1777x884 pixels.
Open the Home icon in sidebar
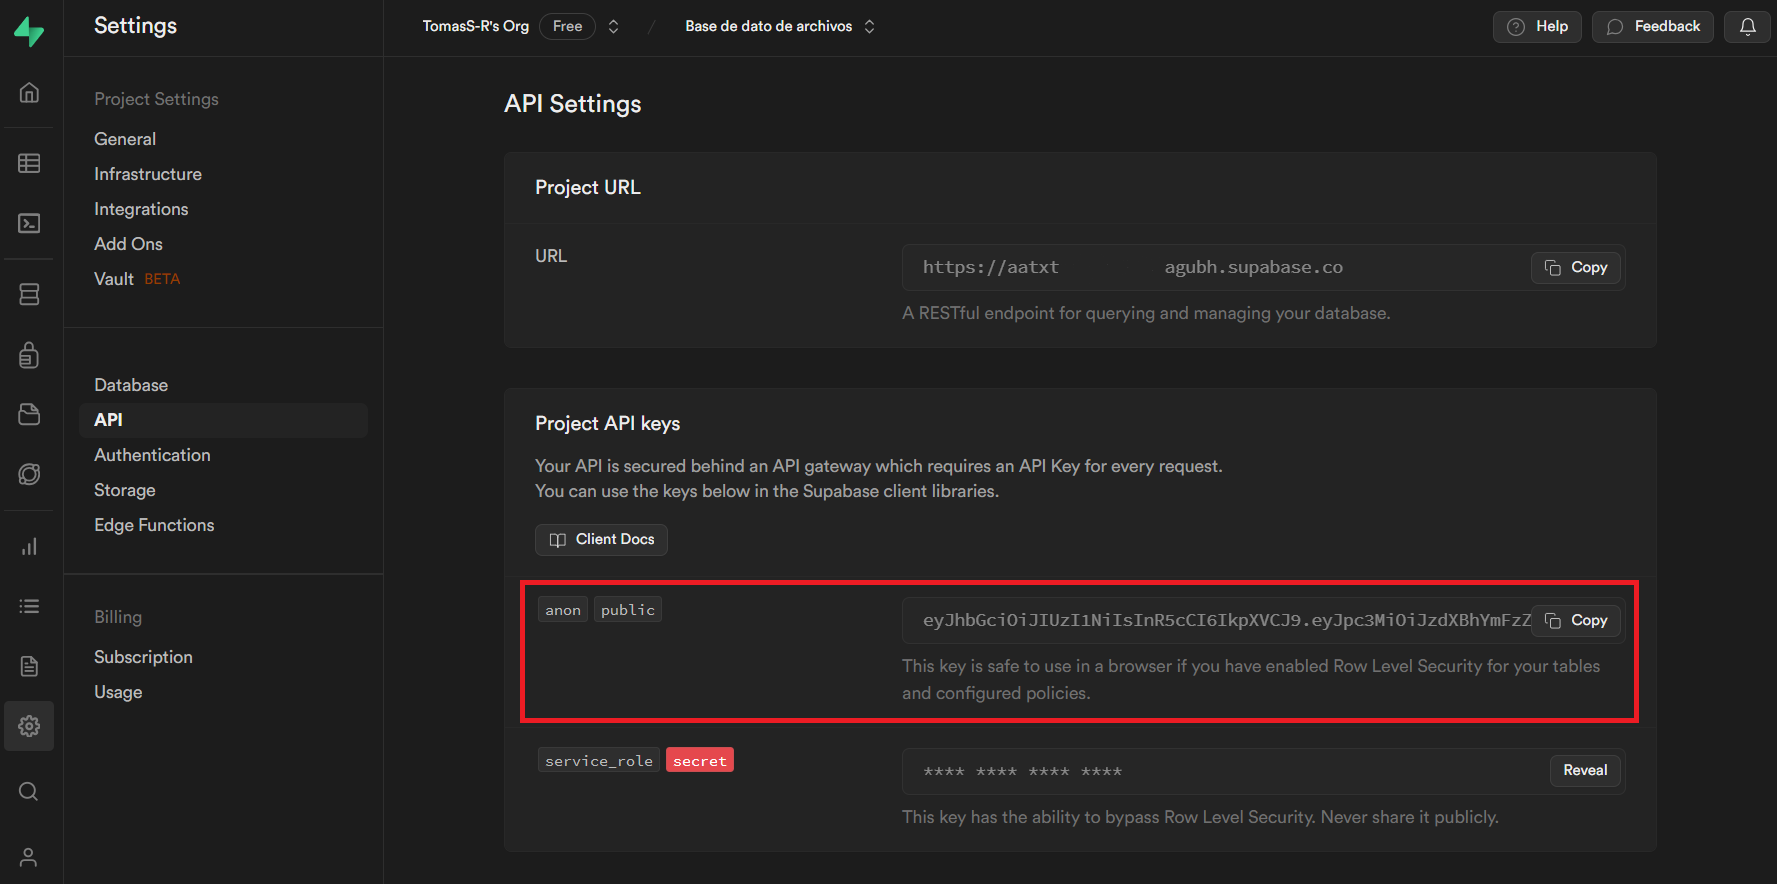[29, 93]
